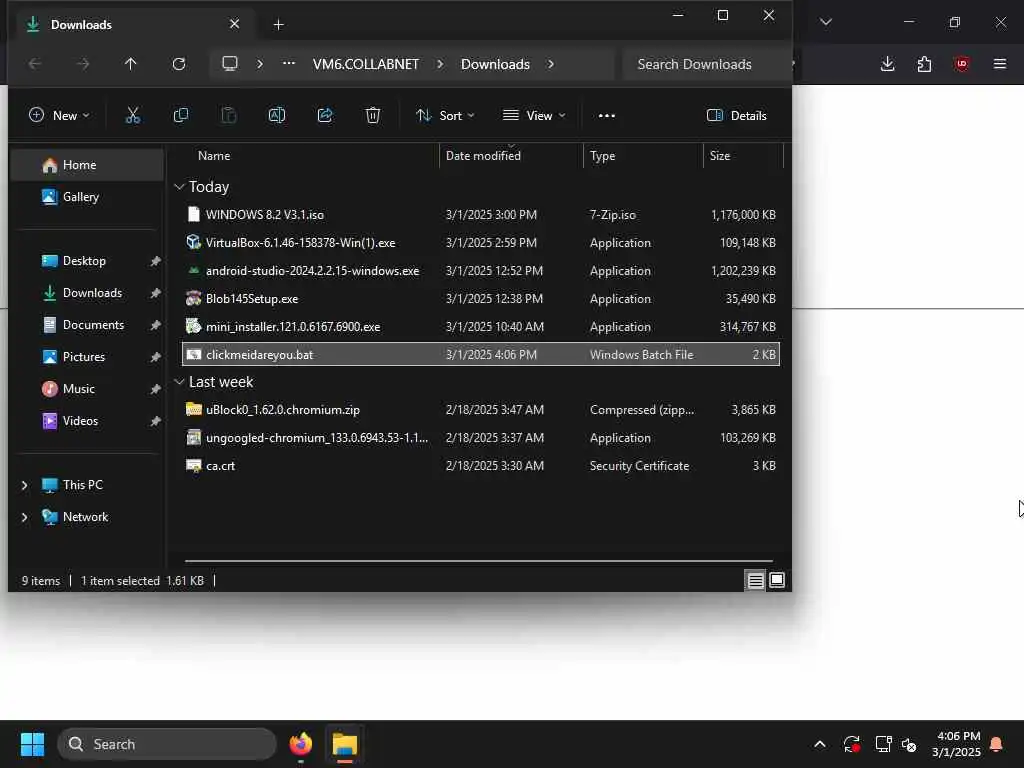Image resolution: width=1024 pixels, height=768 pixels.
Task: Expand the chevron after VM6.COLLABNET breadcrumb
Action: 440,64
